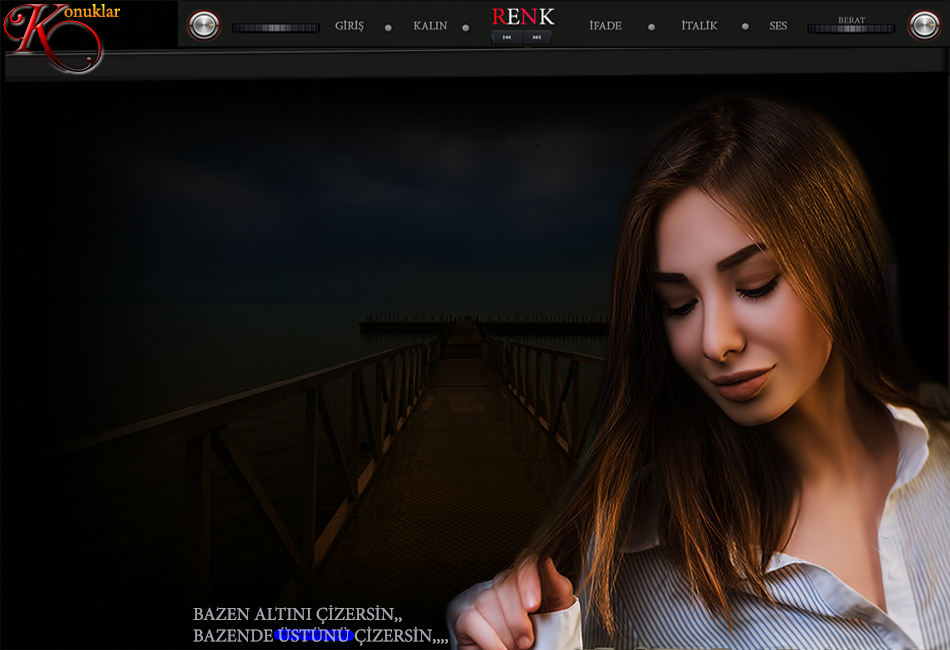Click the dot between İTALİK and SES
The height and width of the screenshot is (650, 950).
pos(745,27)
